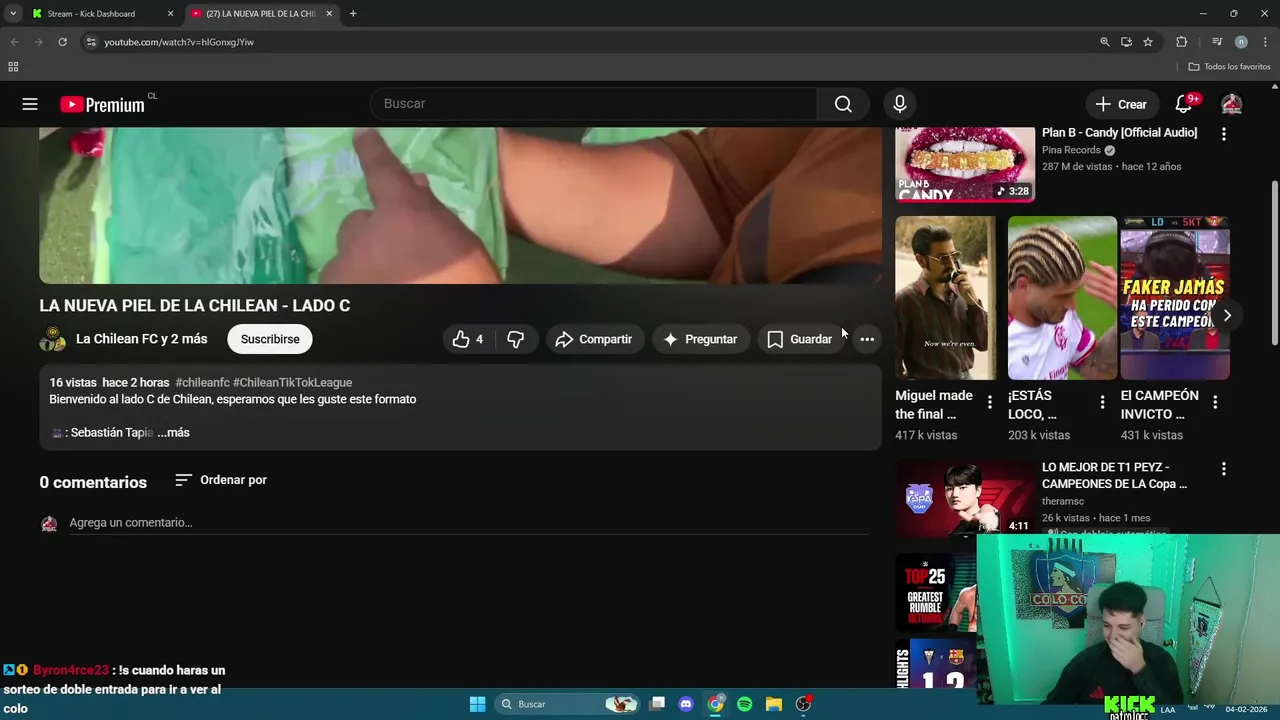Screen dimensions: 1280x720
Task: Open OBS Studio from the taskbar
Action: coord(803,704)
